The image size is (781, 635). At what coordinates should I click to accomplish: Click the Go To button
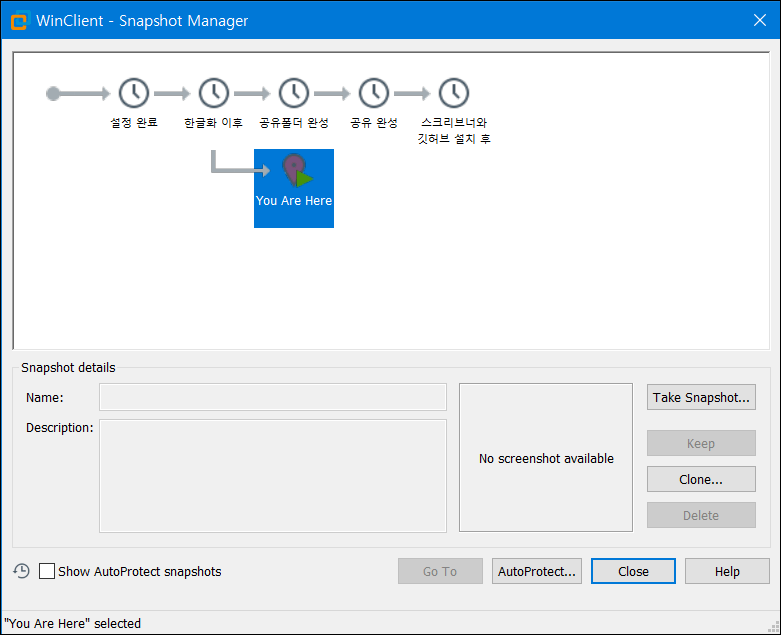[x=440, y=571]
